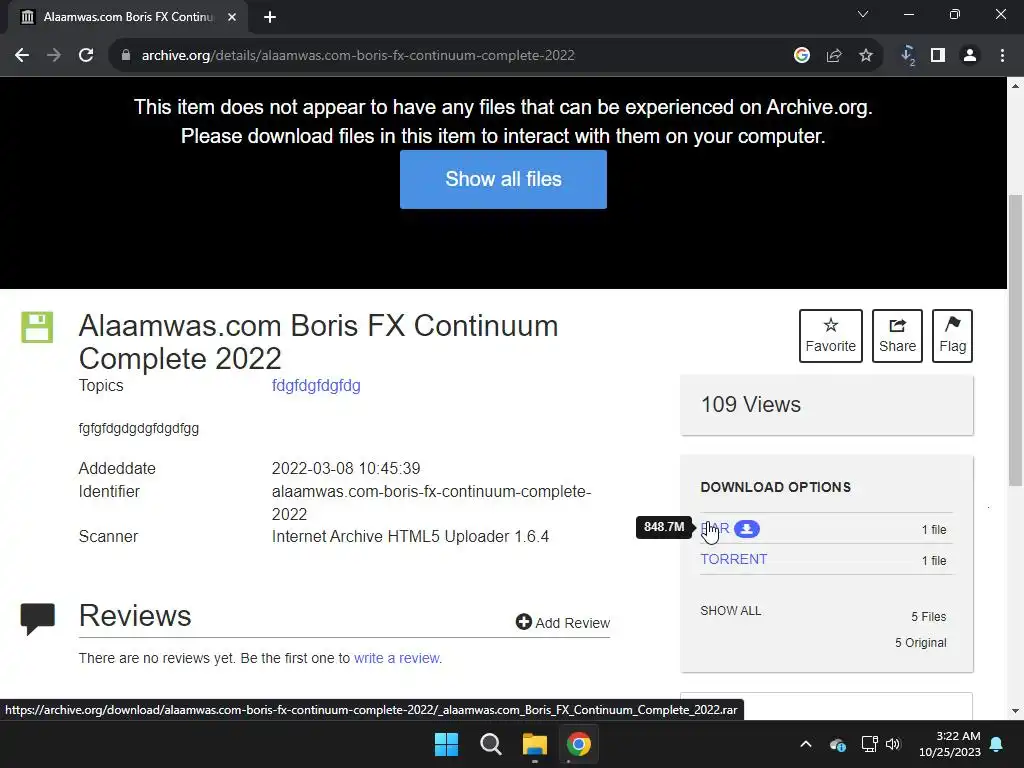Download the TORRENT file

tap(734, 559)
